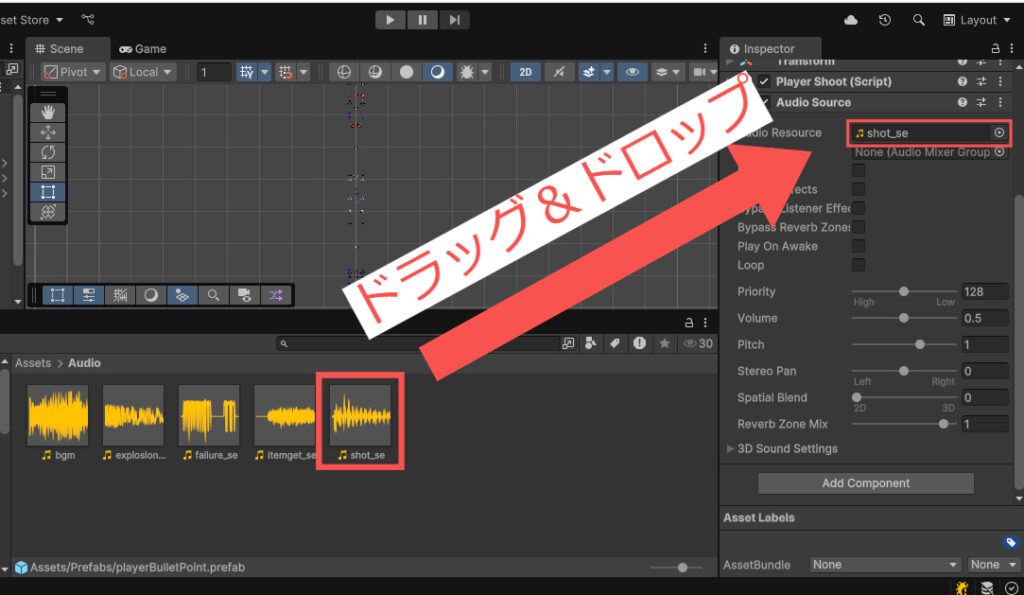Viewport: 1024px width, 595px height.
Task: Open the AssetBundle variant None dropdown
Action: pos(993,564)
